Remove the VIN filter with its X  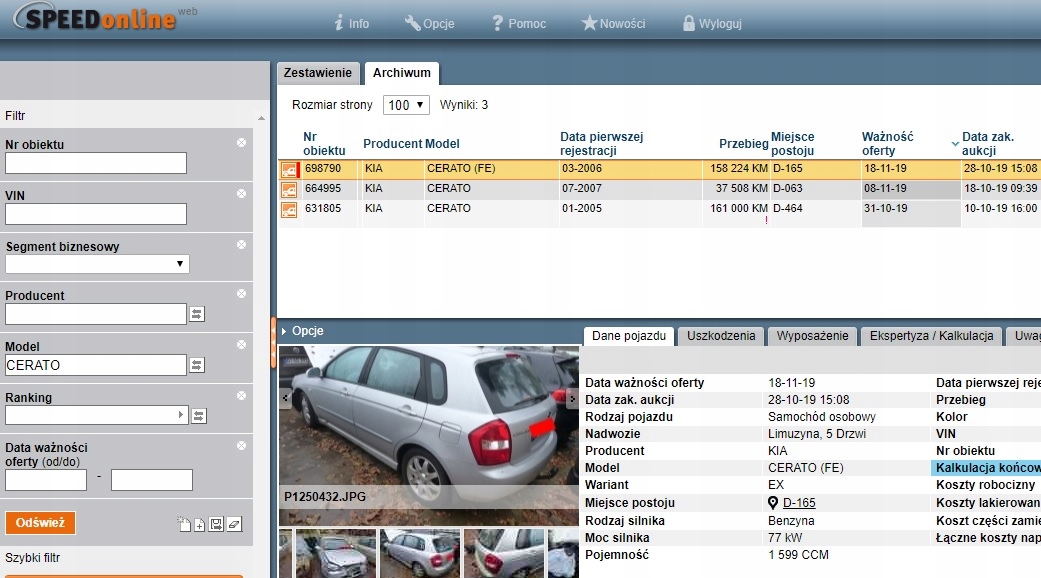click(x=241, y=194)
